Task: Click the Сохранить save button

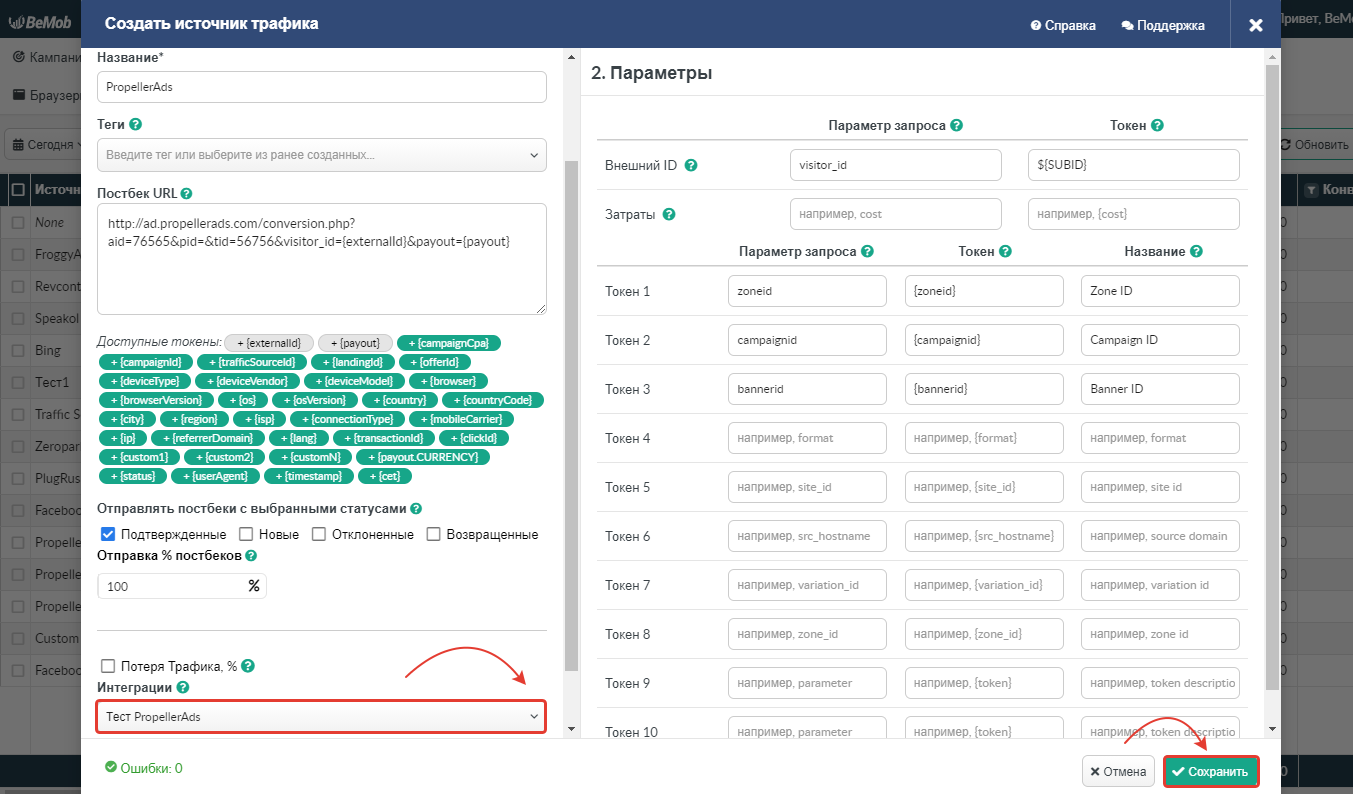Action: [1210, 772]
